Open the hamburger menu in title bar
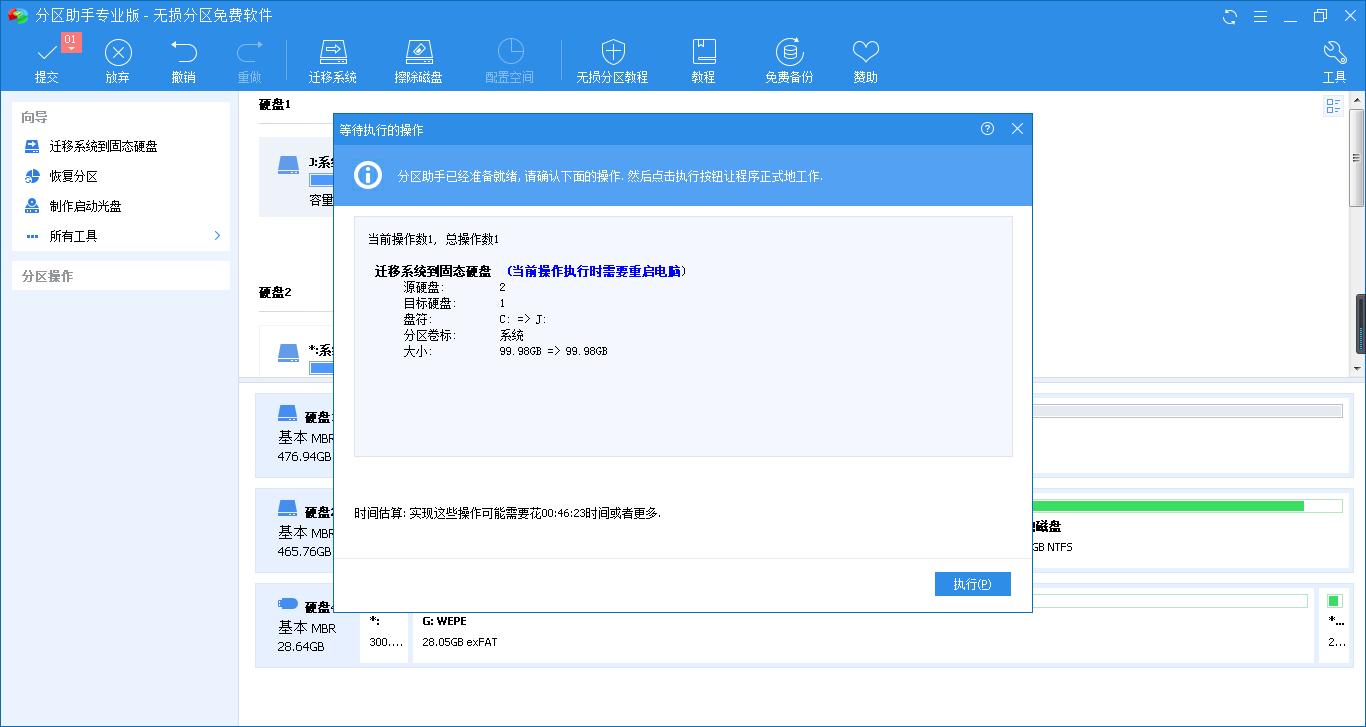This screenshot has width=1366, height=727. 1261,16
